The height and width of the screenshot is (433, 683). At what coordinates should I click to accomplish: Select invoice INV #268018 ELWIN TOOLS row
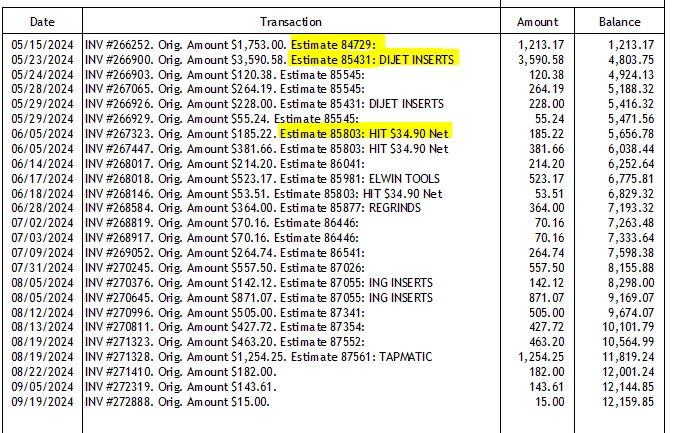[334, 179]
